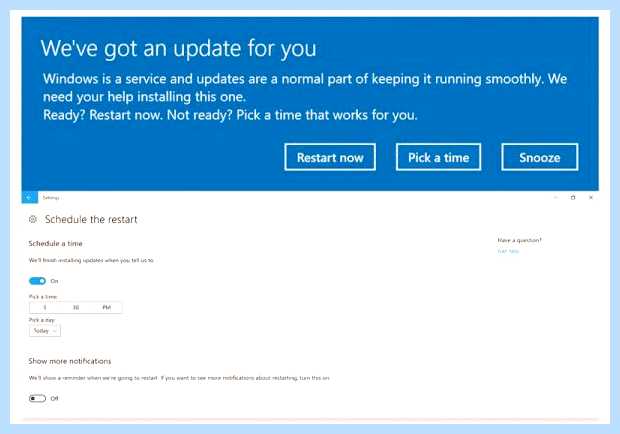The width and height of the screenshot is (620, 434).
Task: Maximize the Settings window
Action: coord(573,197)
